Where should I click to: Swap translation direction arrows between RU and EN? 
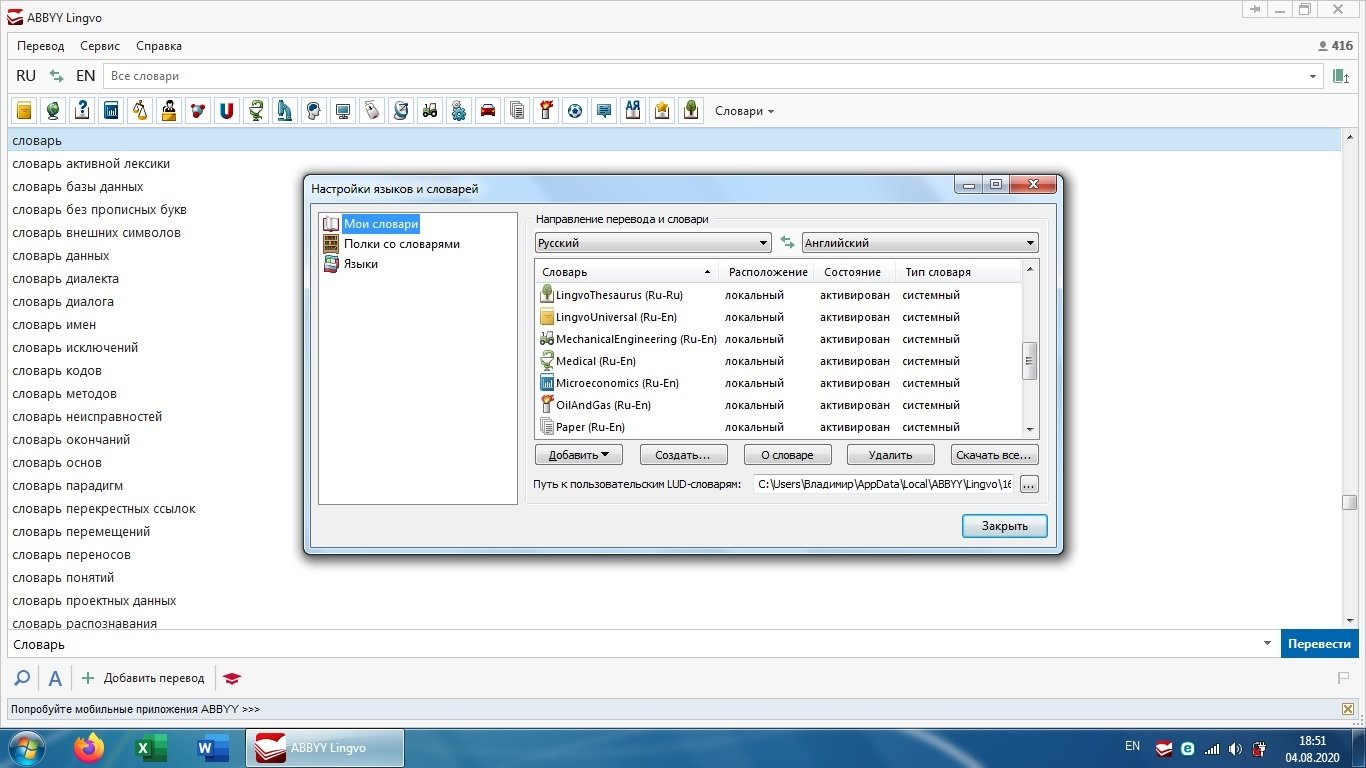click(x=56, y=76)
